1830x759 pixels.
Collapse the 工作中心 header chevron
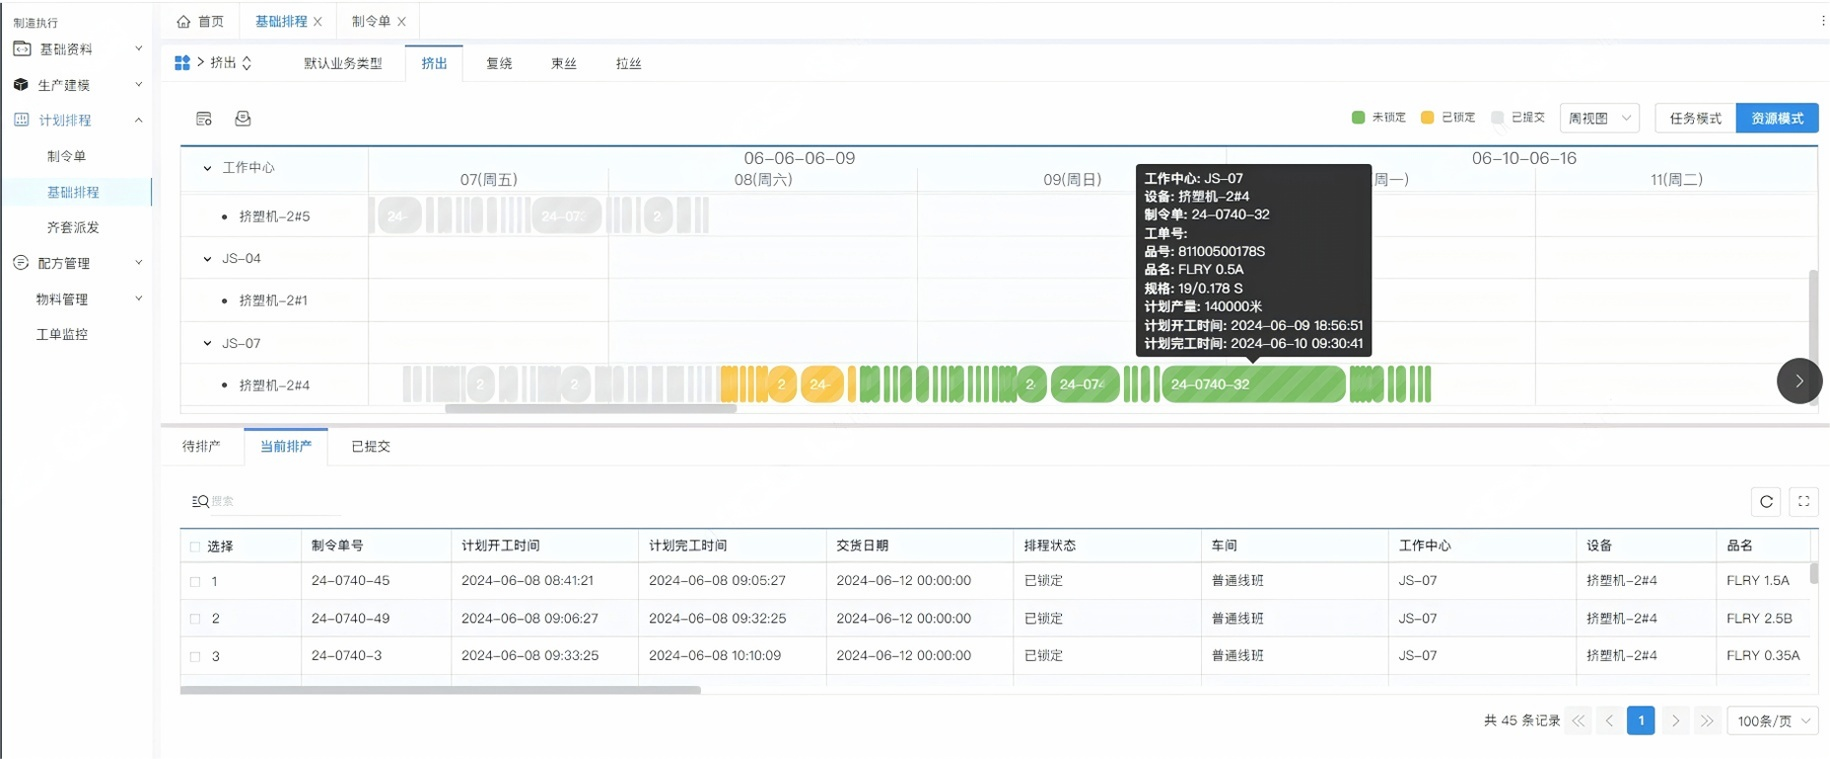(207, 168)
